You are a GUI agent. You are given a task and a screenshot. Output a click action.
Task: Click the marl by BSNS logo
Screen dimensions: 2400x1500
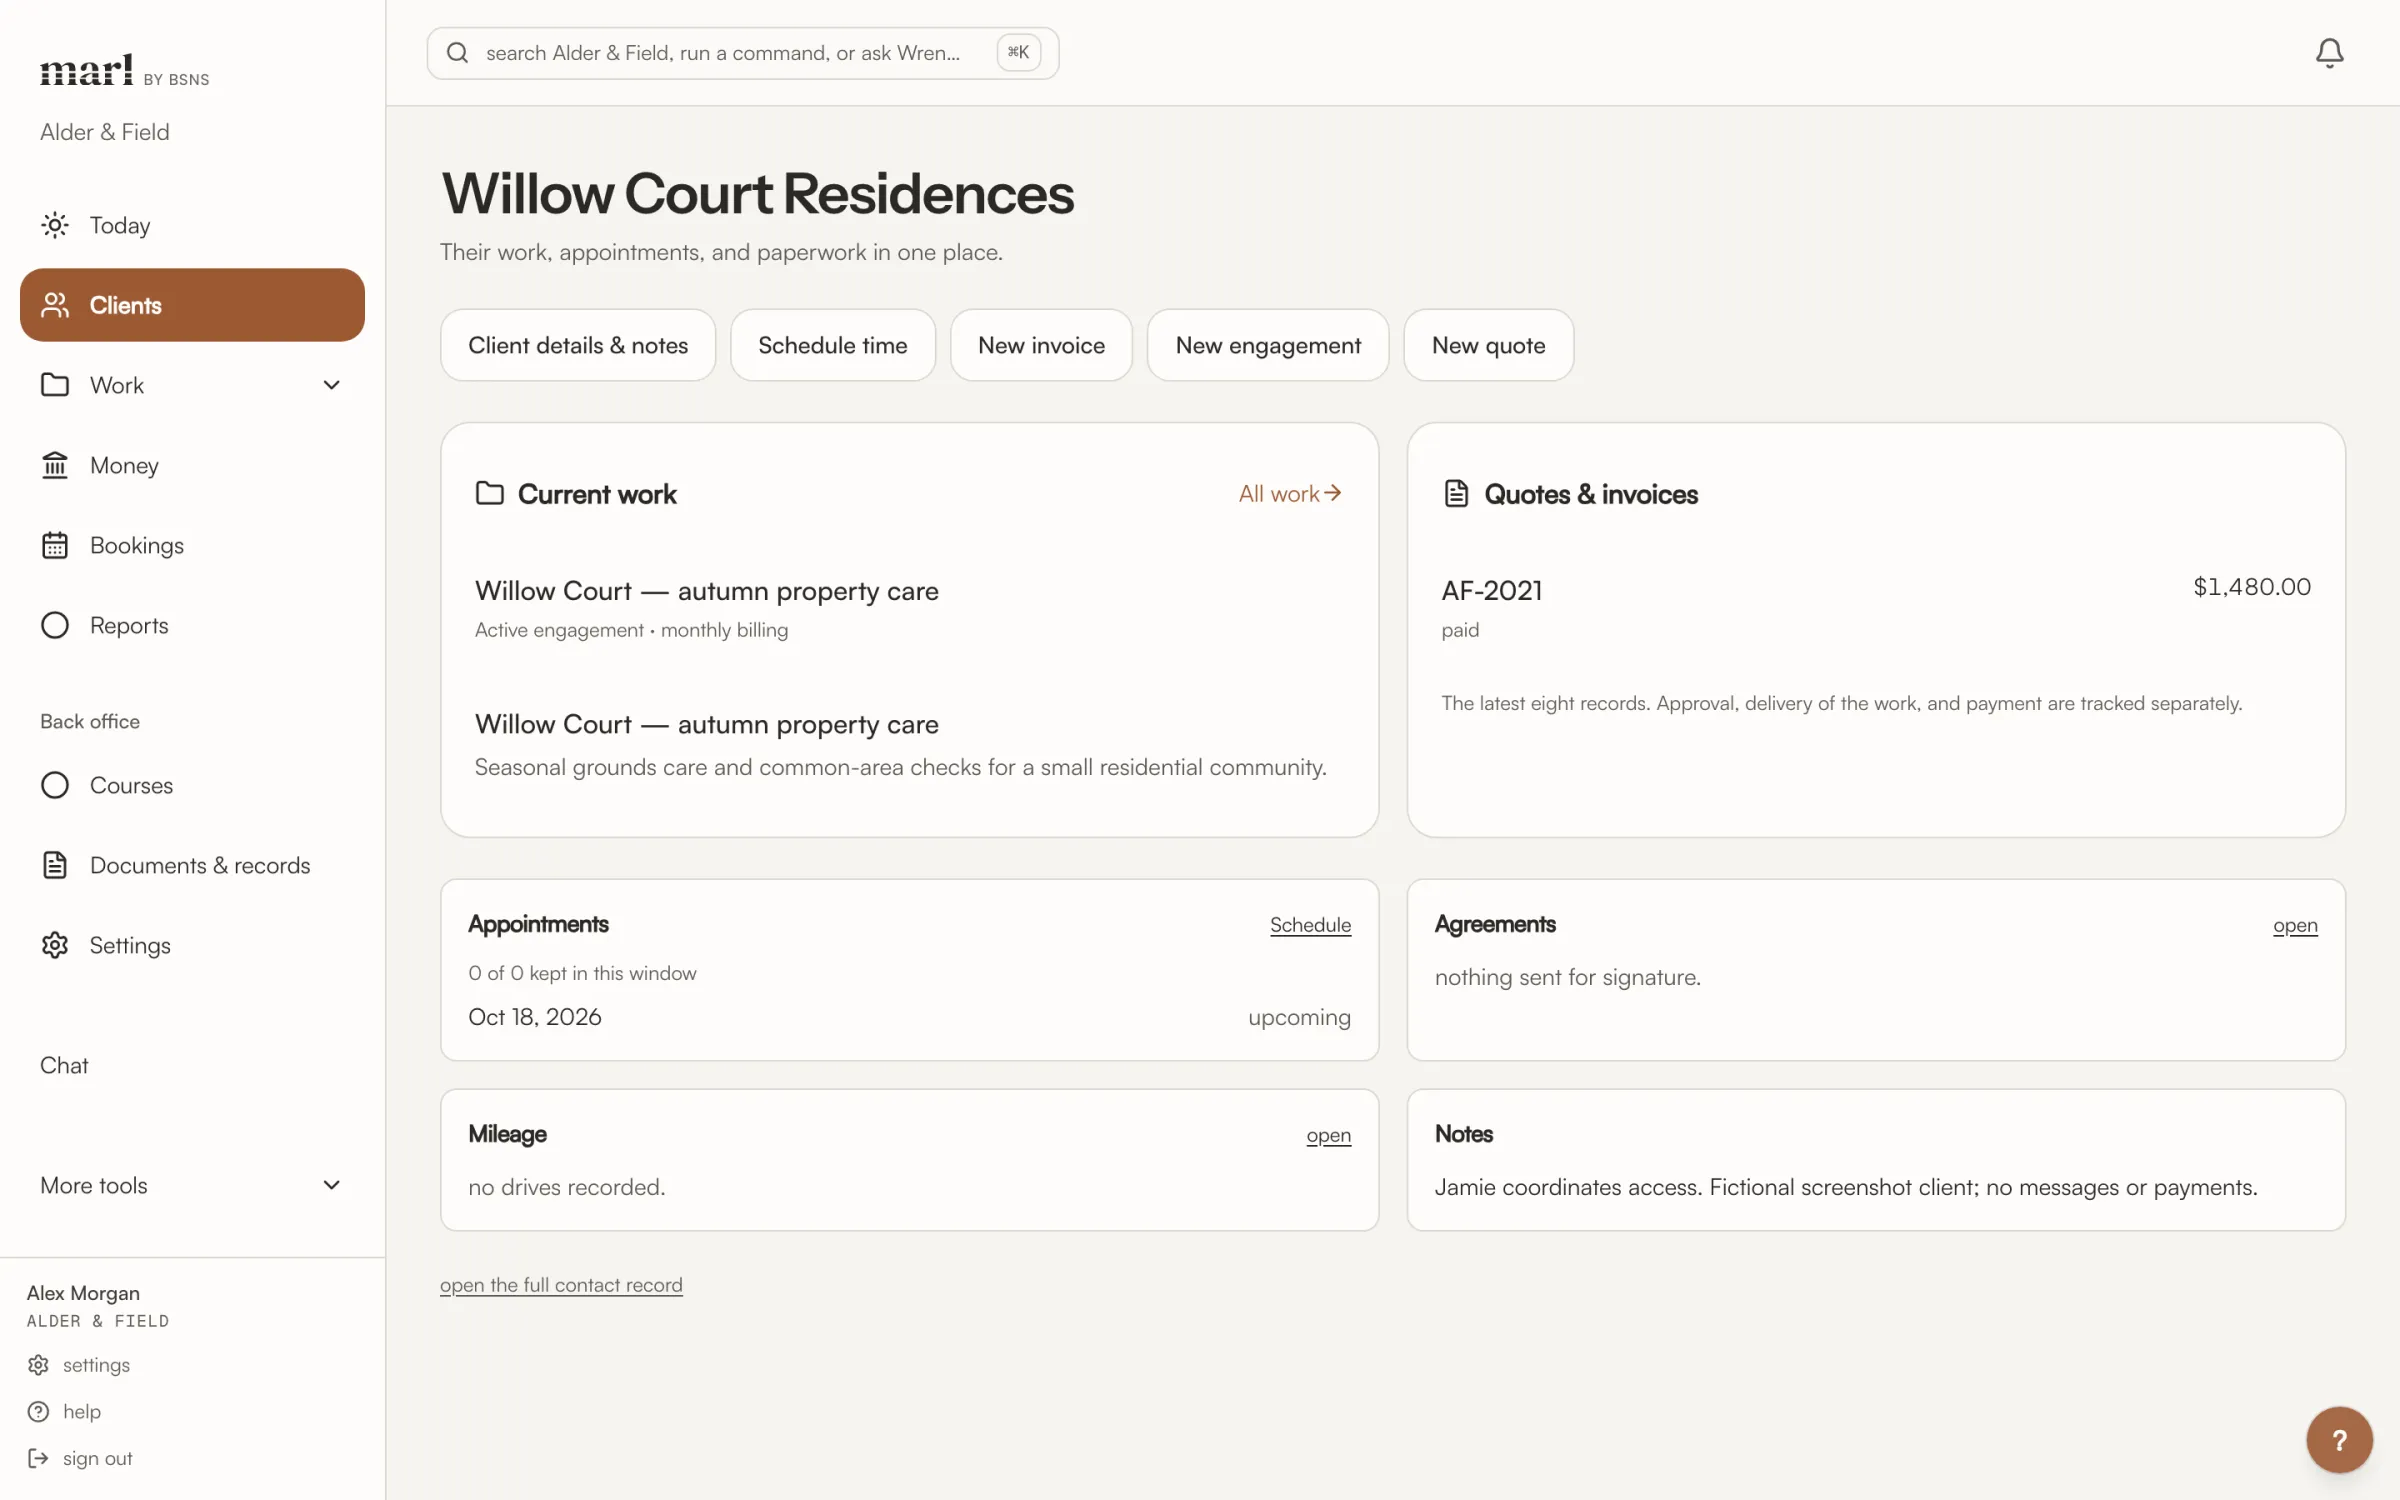(124, 69)
